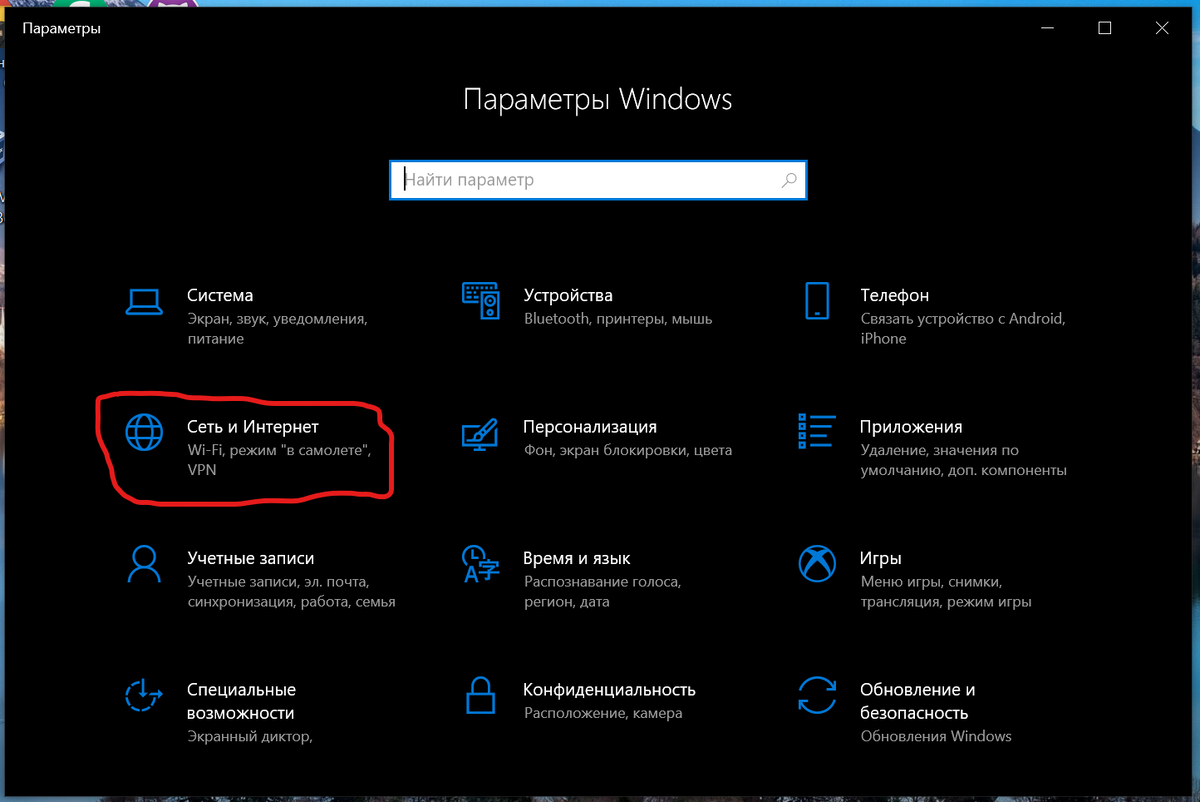Open the Время и язык label
The height and width of the screenshot is (802, 1200).
click(577, 558)
